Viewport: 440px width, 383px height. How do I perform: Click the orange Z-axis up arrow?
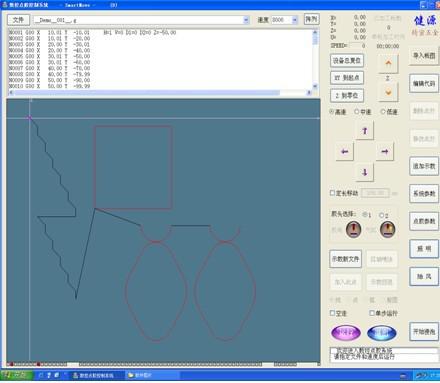388,63
